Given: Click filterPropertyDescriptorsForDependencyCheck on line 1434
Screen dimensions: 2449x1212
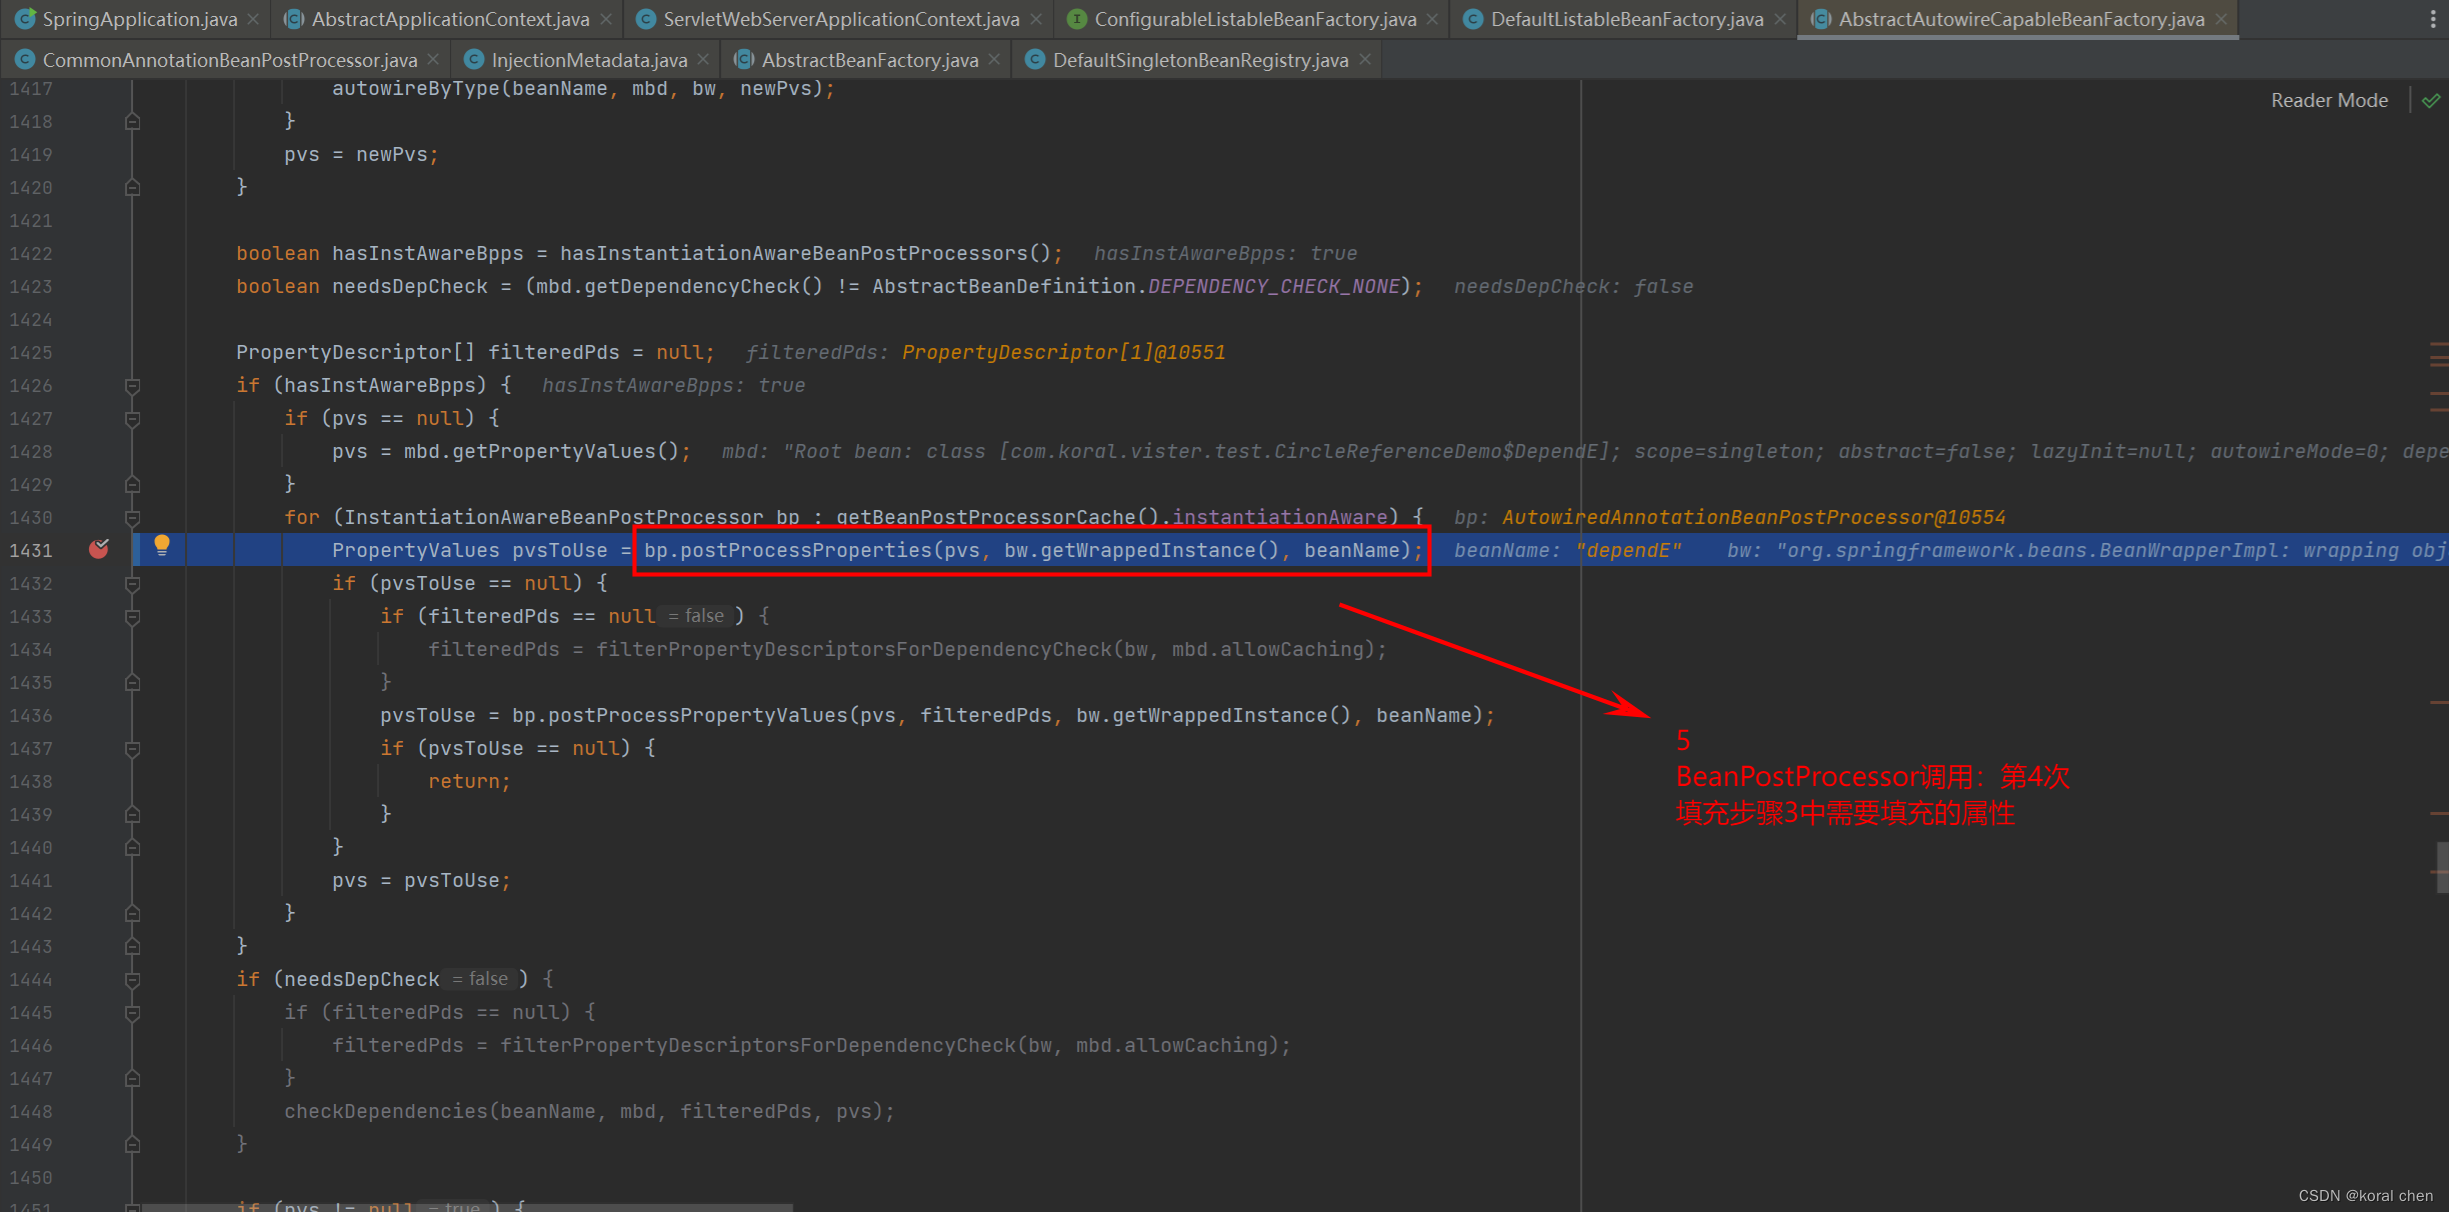Looking at the screenshot, I should 853,649.
